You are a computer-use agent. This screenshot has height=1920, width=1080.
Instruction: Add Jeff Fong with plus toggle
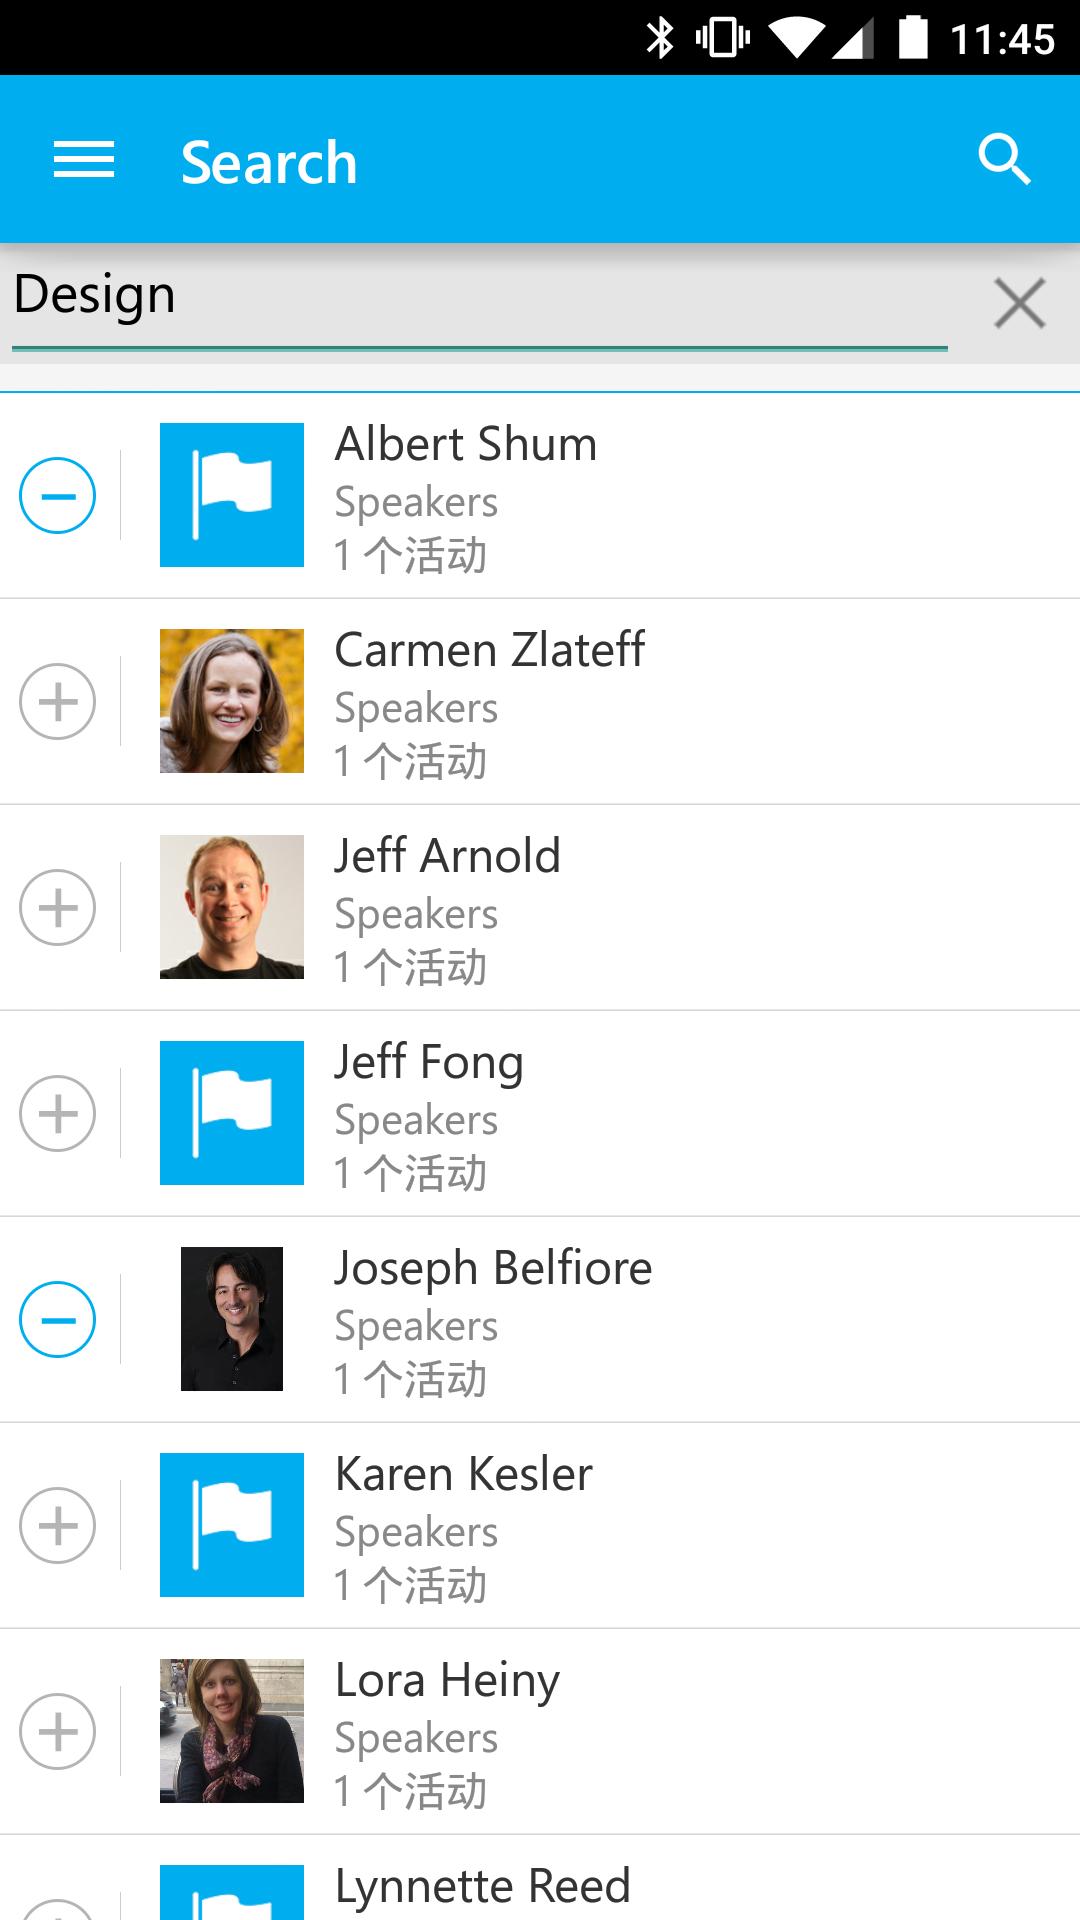pyautogui.click(x=58, y=1114)
